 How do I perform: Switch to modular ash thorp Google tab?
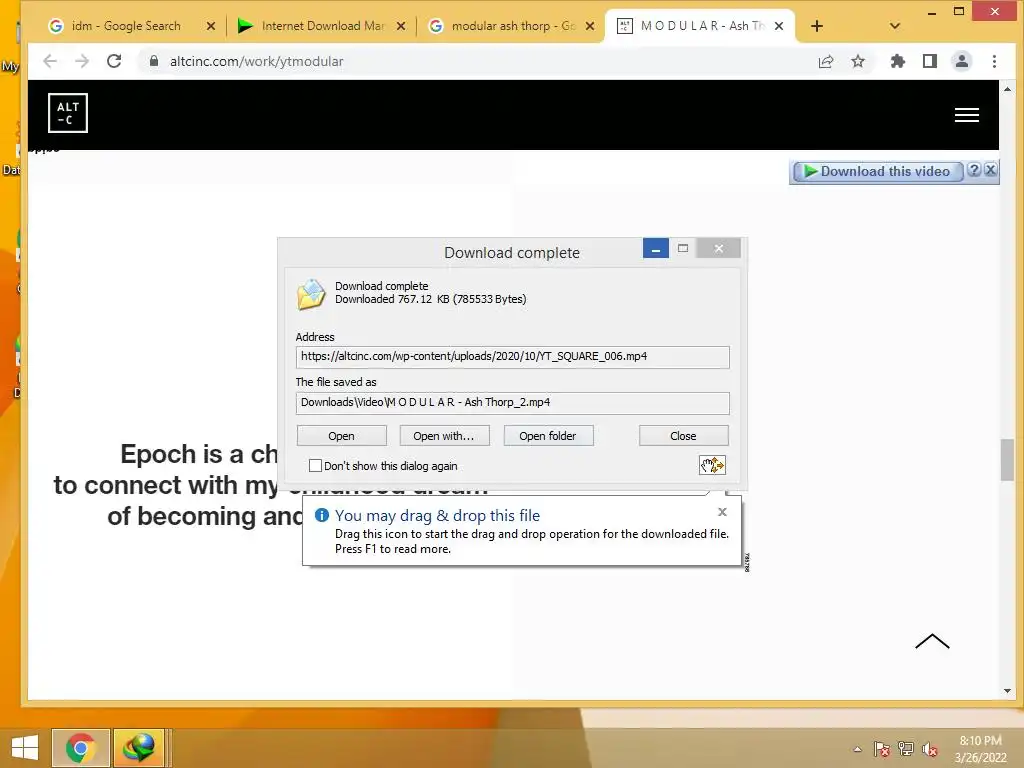(509, 26)
